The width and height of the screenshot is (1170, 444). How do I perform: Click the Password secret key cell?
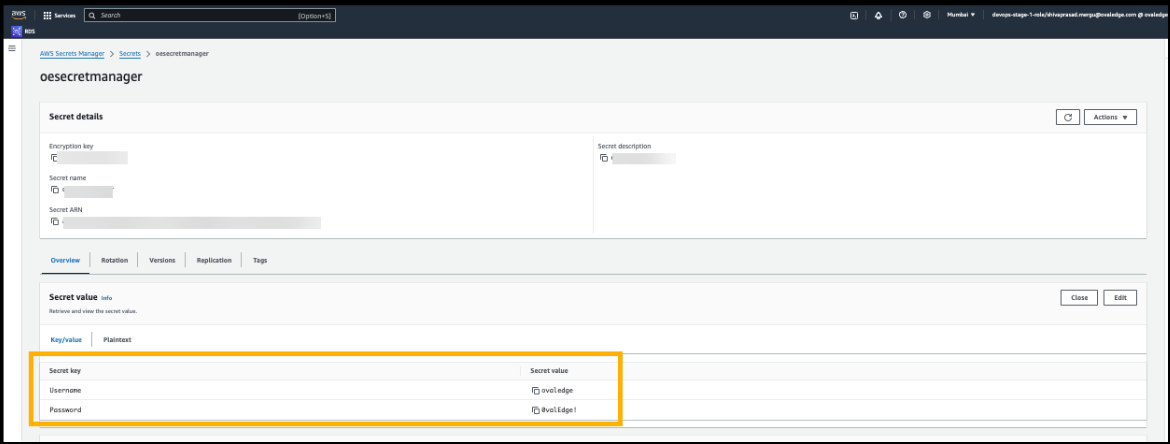65,410
